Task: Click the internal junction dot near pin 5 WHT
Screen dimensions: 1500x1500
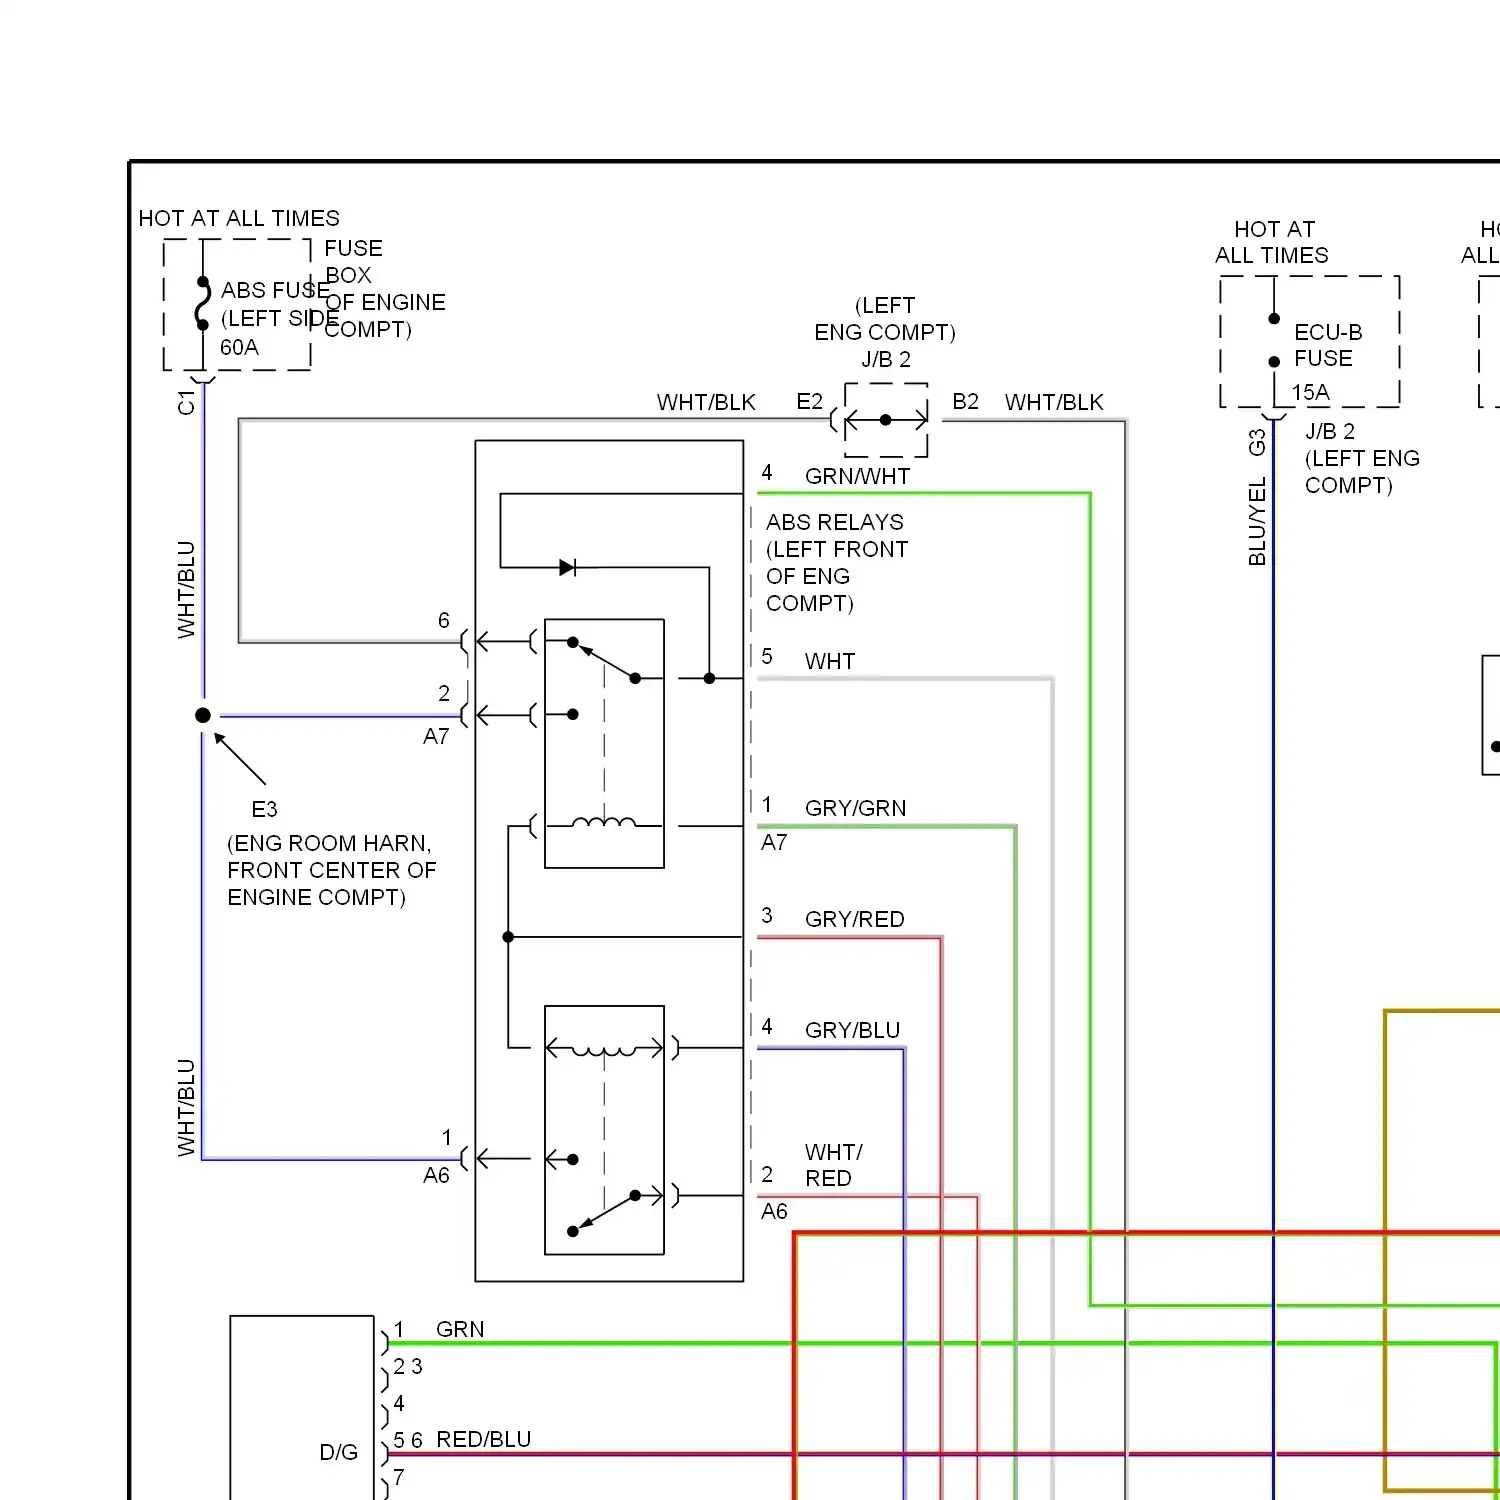Action: click(709, 678)
